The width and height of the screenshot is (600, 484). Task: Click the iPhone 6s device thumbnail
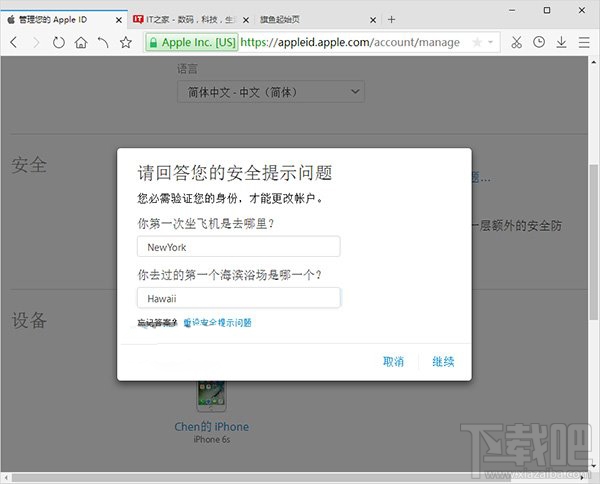coord(211,396)
